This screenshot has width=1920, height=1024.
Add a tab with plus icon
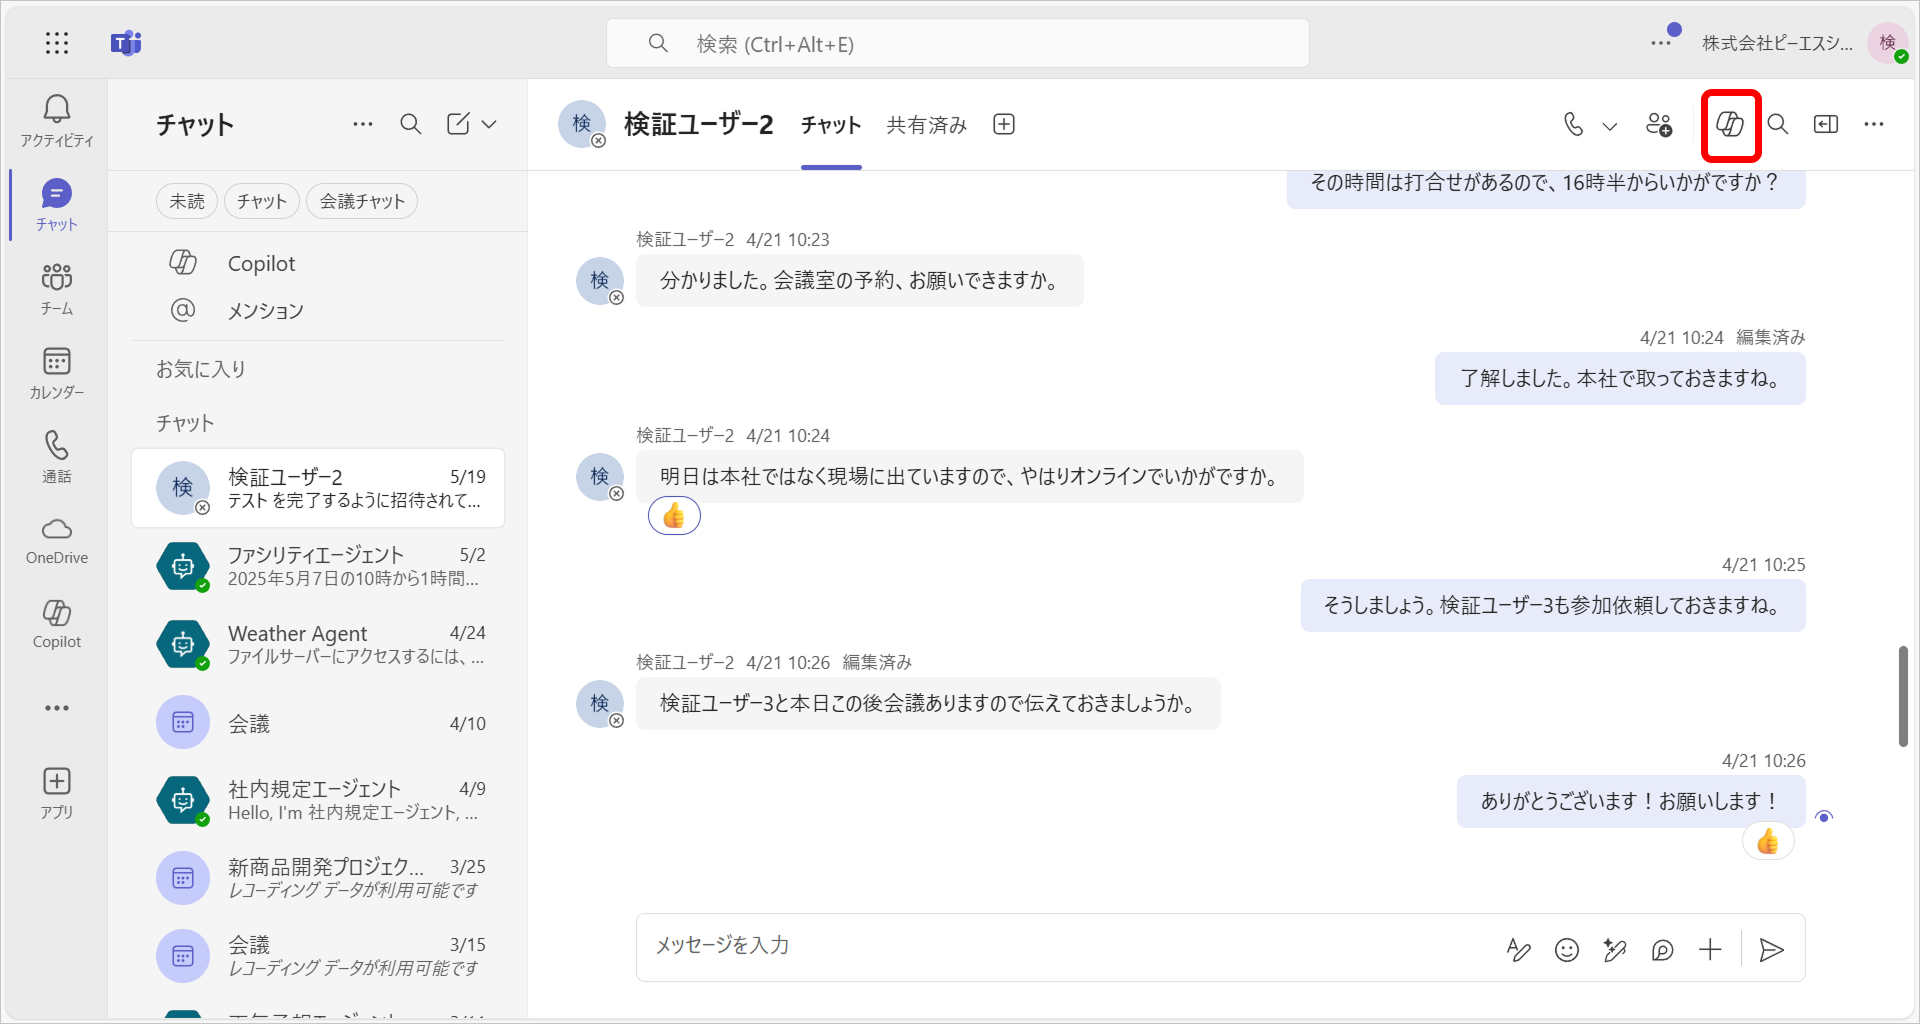point(1004,124)
